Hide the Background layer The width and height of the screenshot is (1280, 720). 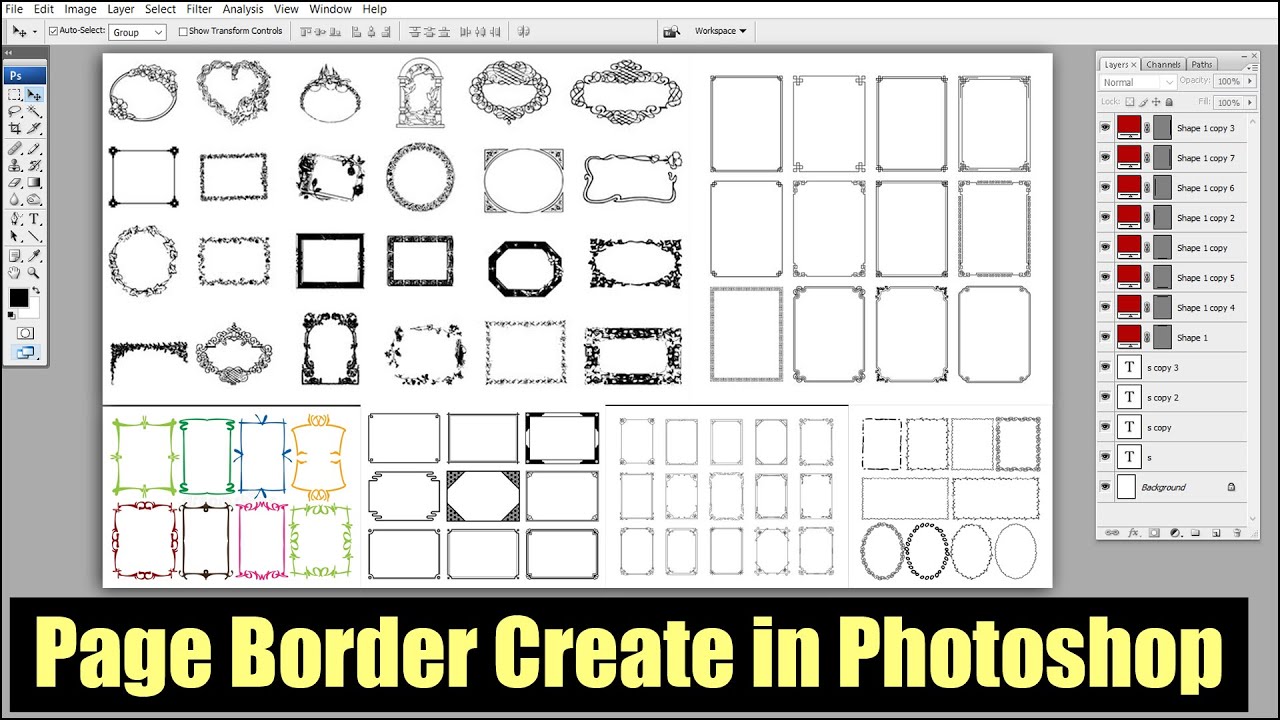(x=1105, y=487)
